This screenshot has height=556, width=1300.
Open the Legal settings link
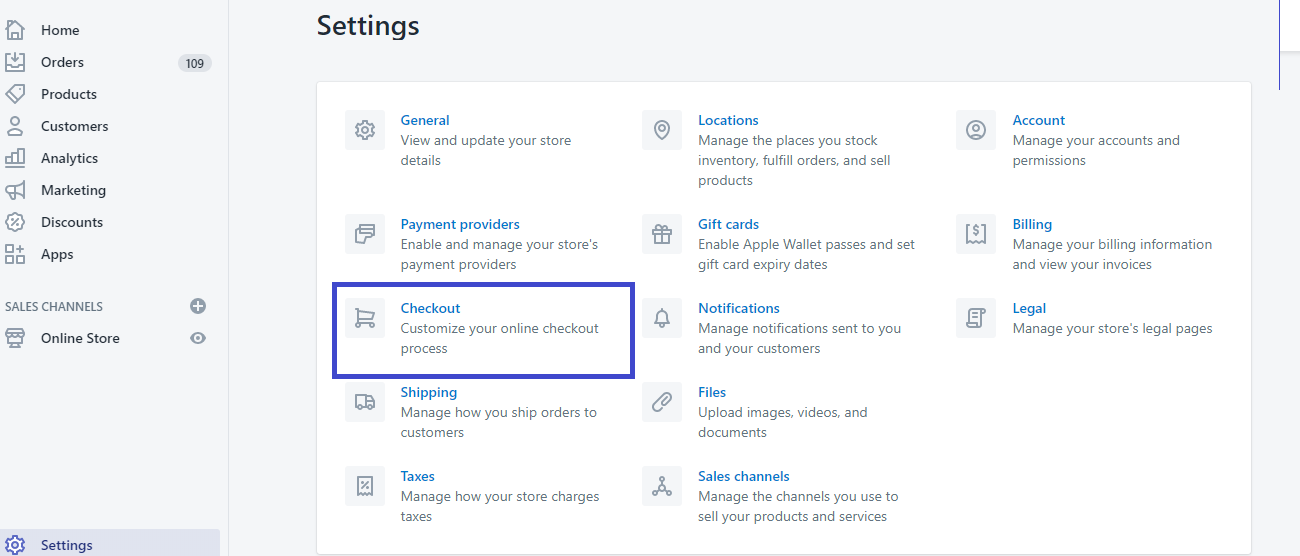click(1029, 308)
